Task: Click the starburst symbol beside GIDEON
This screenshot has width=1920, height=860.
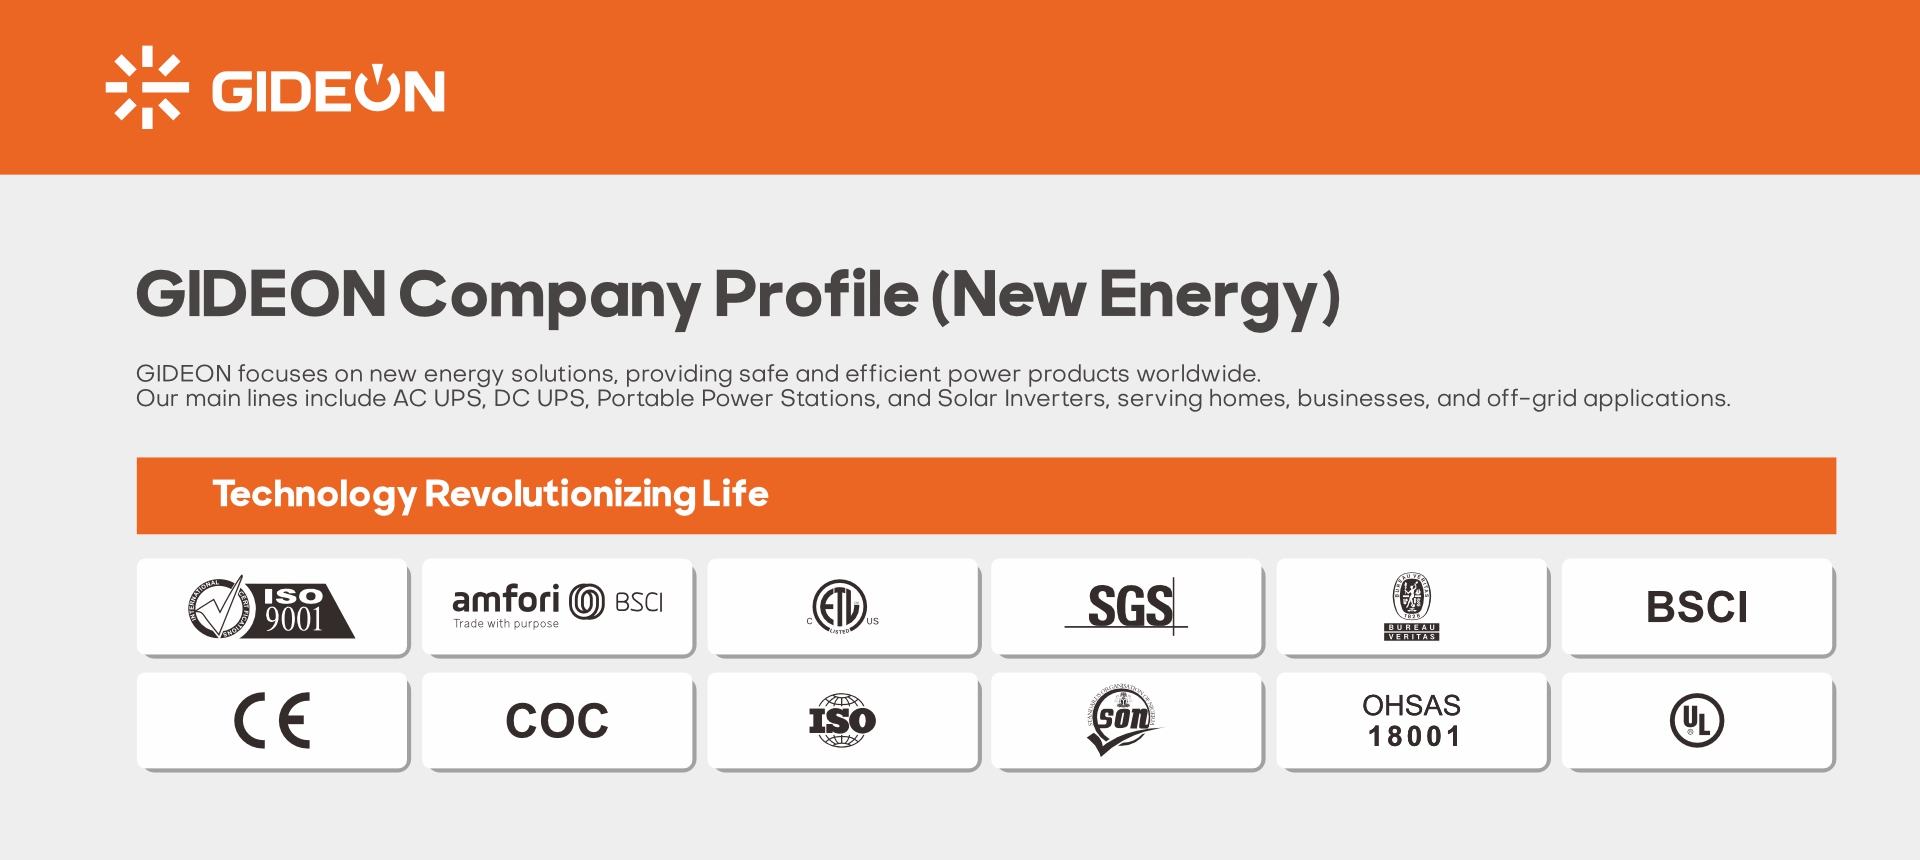Action: tap(147, 88)
